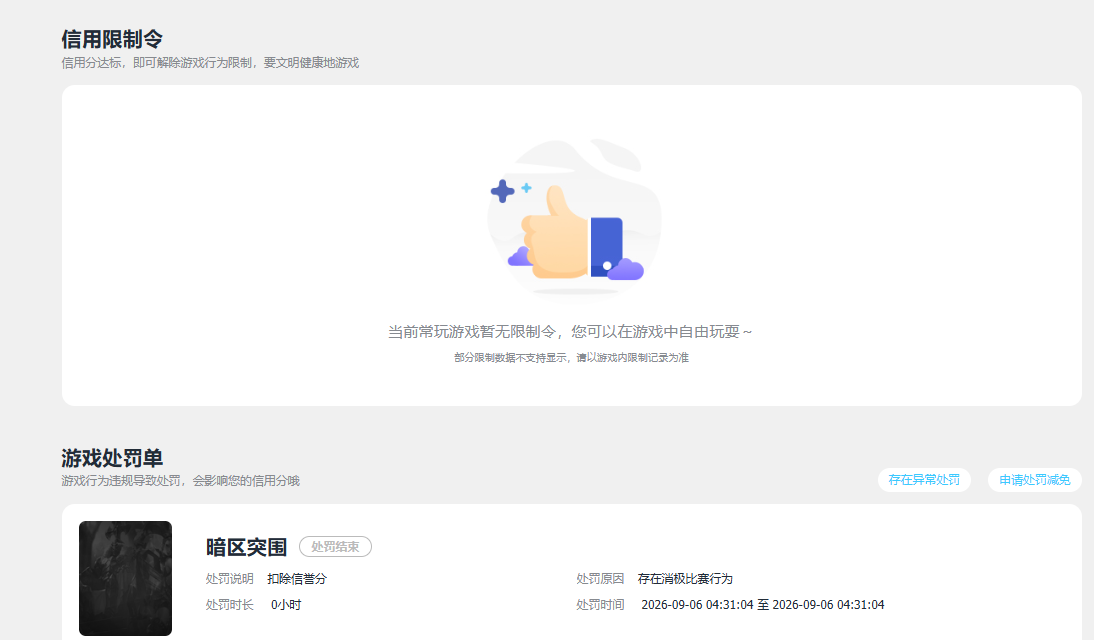Select the 暗区突围 game cover thumbnail
1094x640 pixels.
pos(126,578)
